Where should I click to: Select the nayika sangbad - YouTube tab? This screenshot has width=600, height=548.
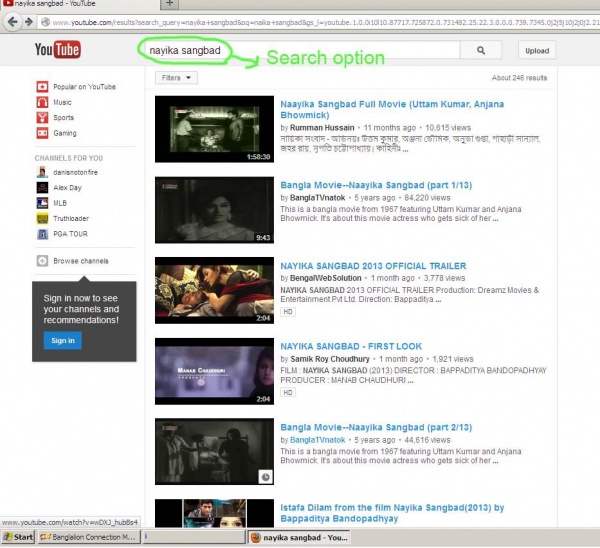click(x=80, y=4)
